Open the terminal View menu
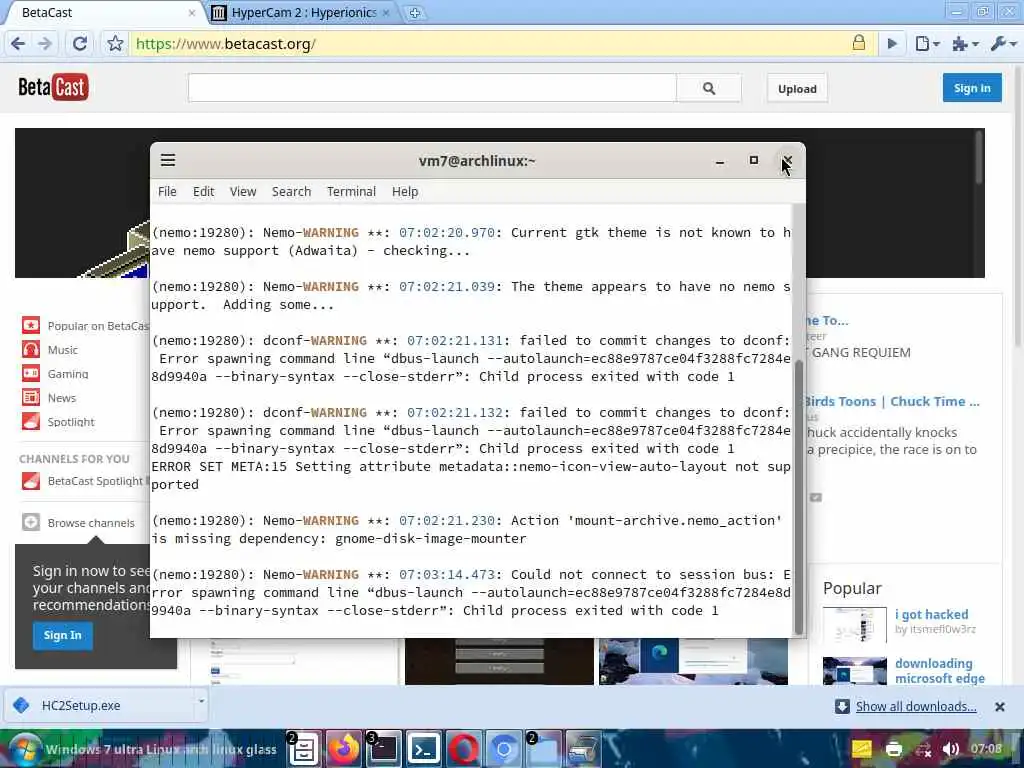The height and width of the screenshot is (768, 1024). click(242, 191)
